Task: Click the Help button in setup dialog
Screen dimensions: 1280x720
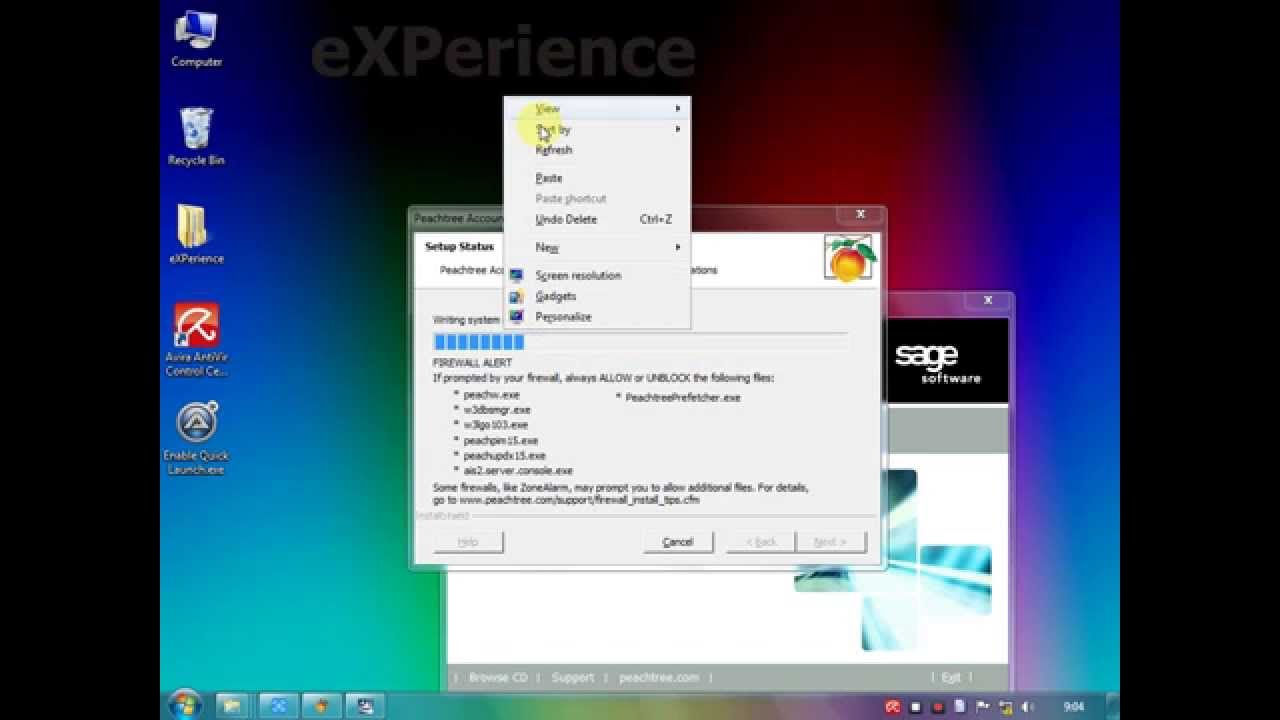Action: click(x=468, y=542)
